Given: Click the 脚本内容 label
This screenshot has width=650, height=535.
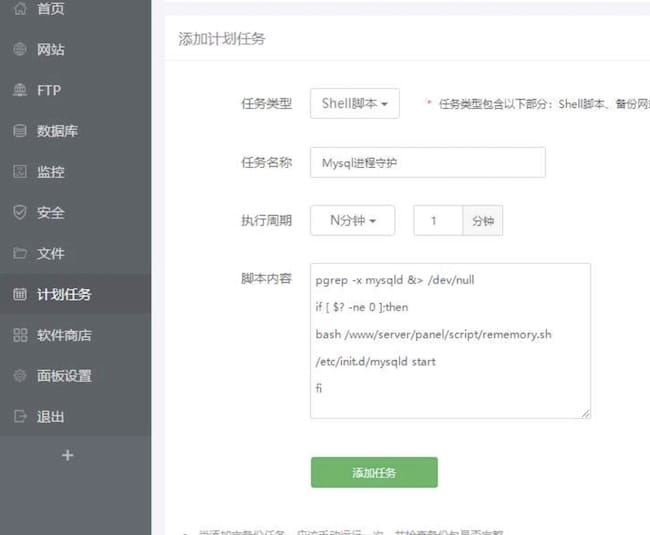Looking at the screenshot, I should point(267,278).
